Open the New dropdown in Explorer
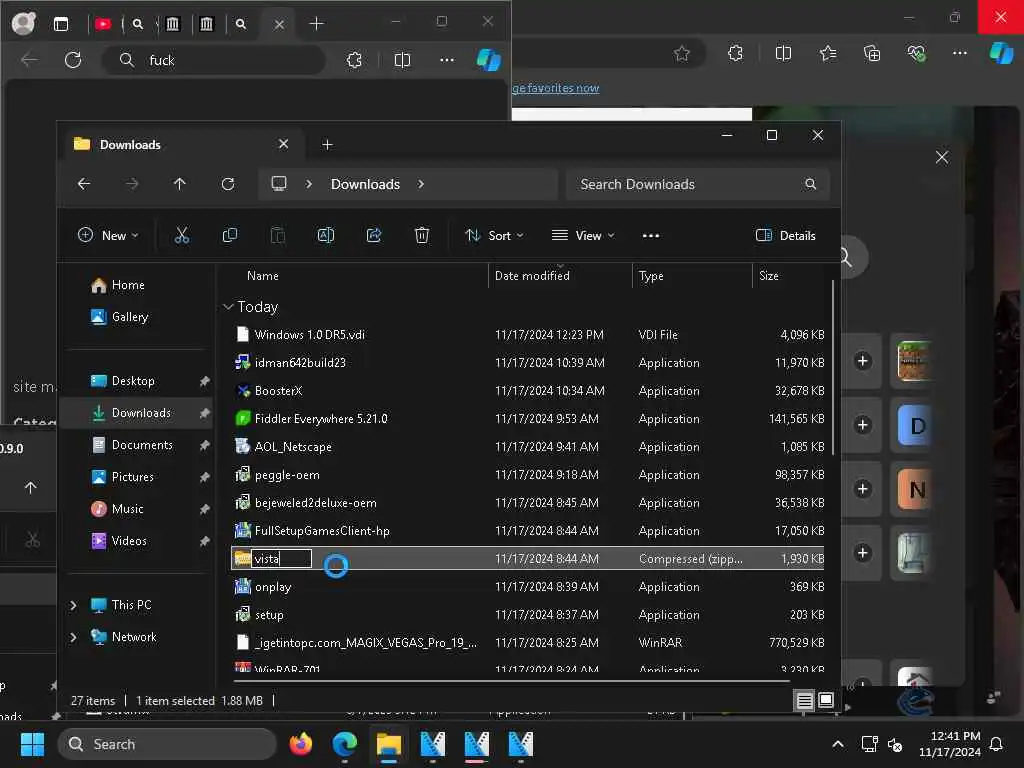 [108, 235]
